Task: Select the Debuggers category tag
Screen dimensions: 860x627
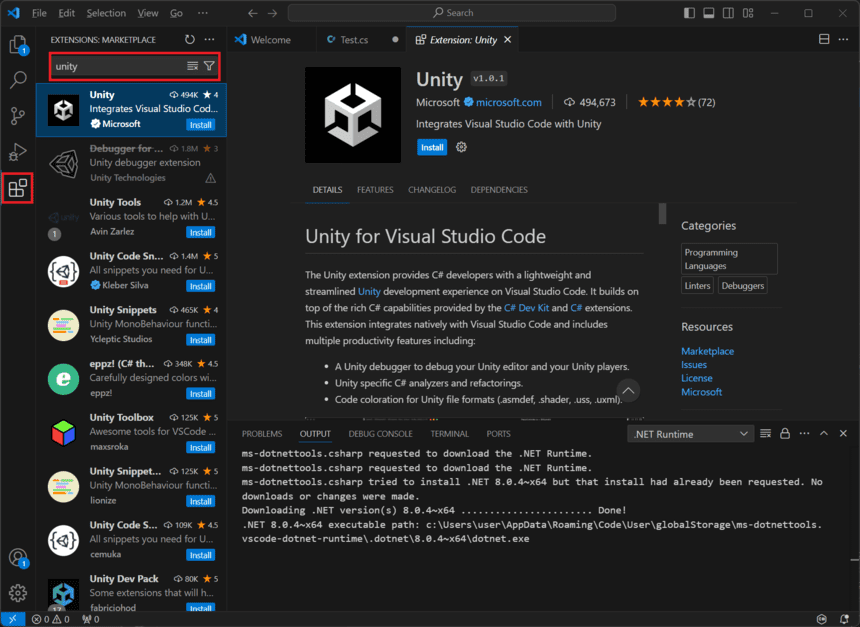Action: pos(743,286)
